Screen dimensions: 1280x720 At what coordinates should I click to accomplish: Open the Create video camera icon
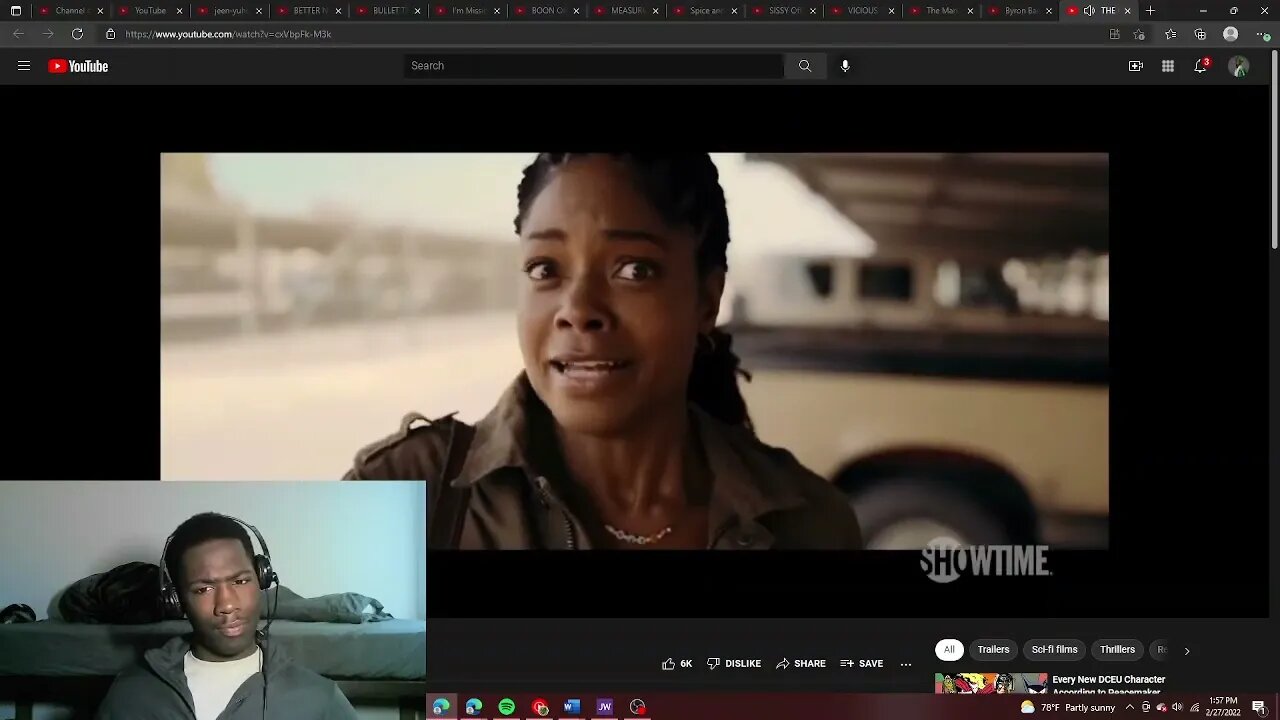point(1136,66)
